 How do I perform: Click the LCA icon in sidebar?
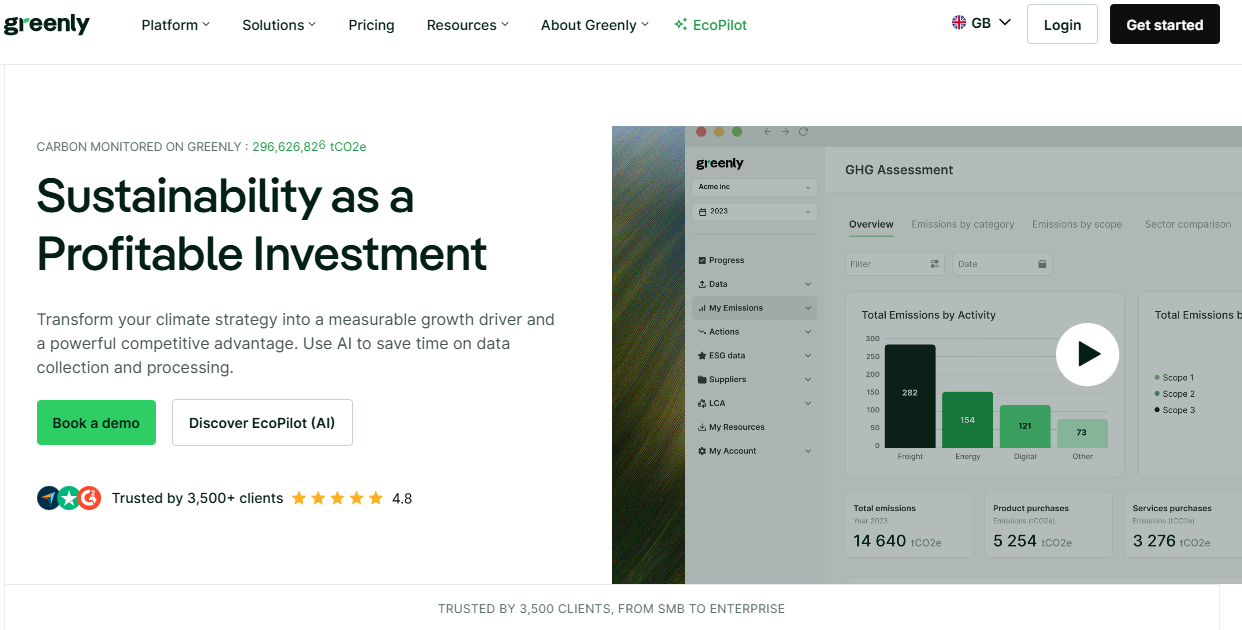click(702, 403)
